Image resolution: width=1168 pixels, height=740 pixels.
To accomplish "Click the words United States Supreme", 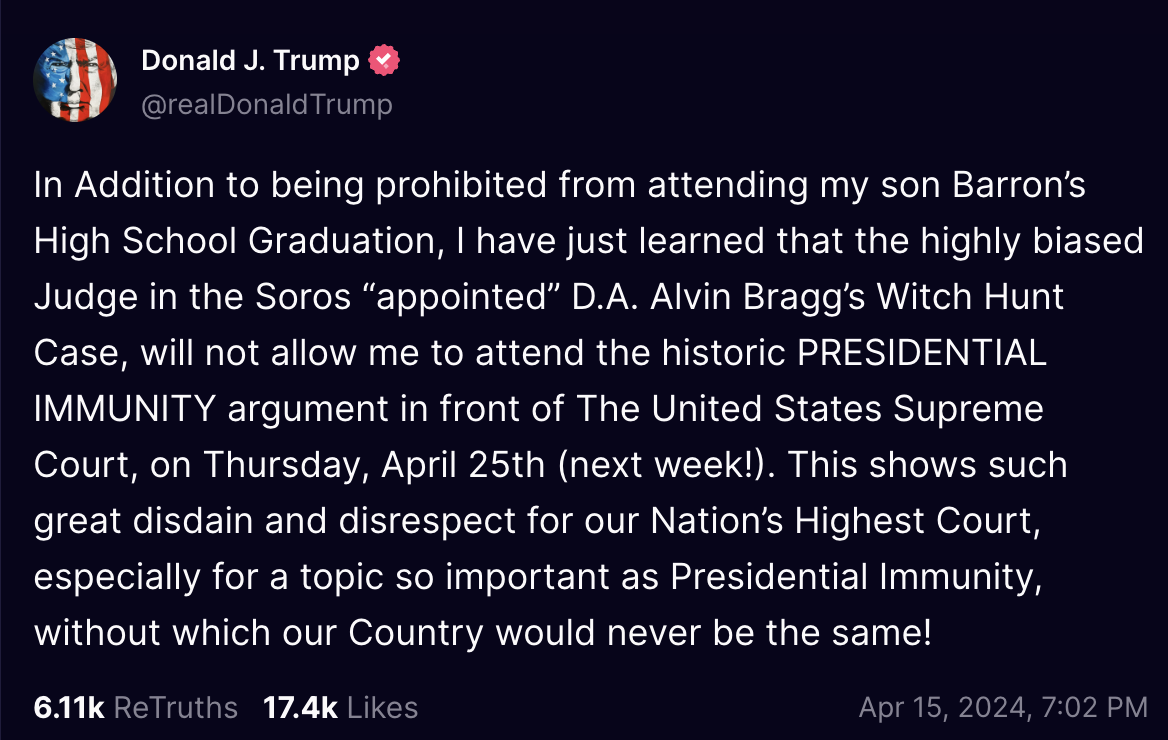I will [848, 408].
